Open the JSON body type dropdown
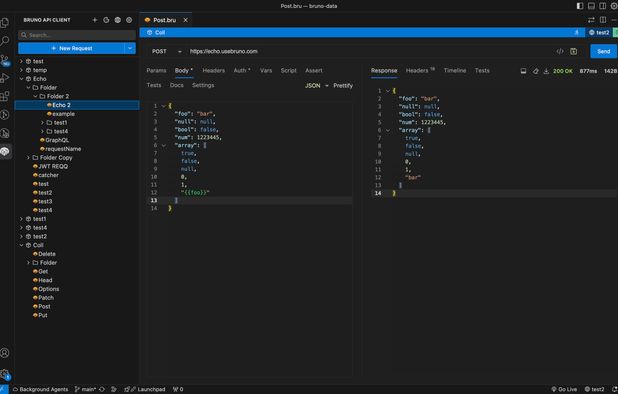618x394 pixels. (x=316, y=86)
